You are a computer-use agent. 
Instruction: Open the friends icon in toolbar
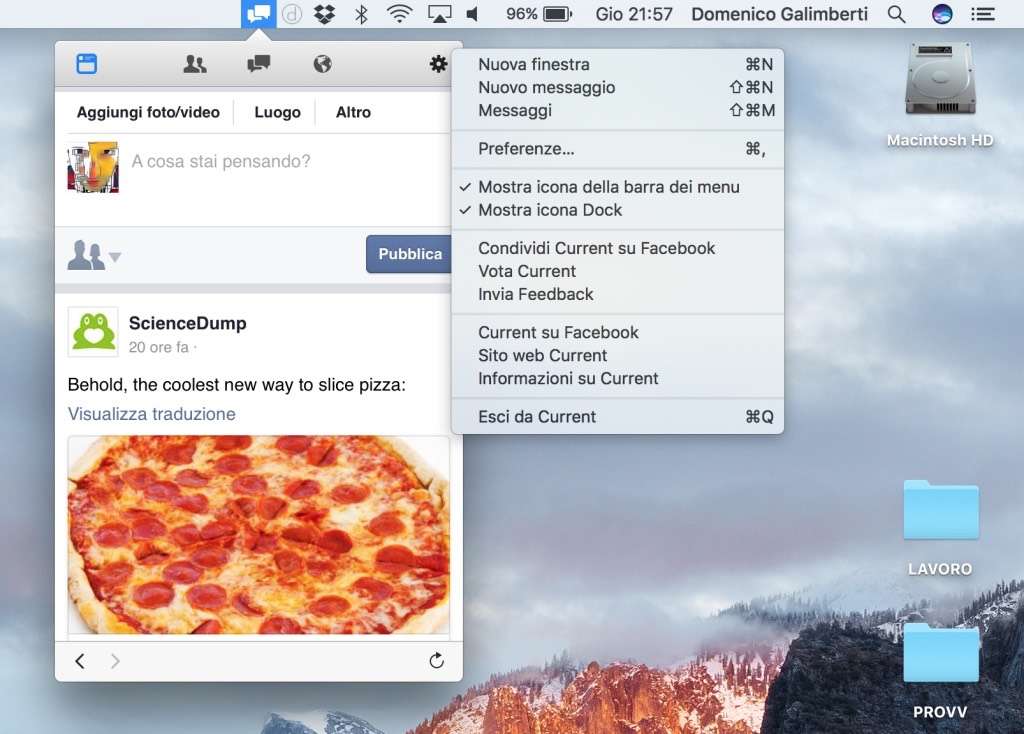coord(195,64)
